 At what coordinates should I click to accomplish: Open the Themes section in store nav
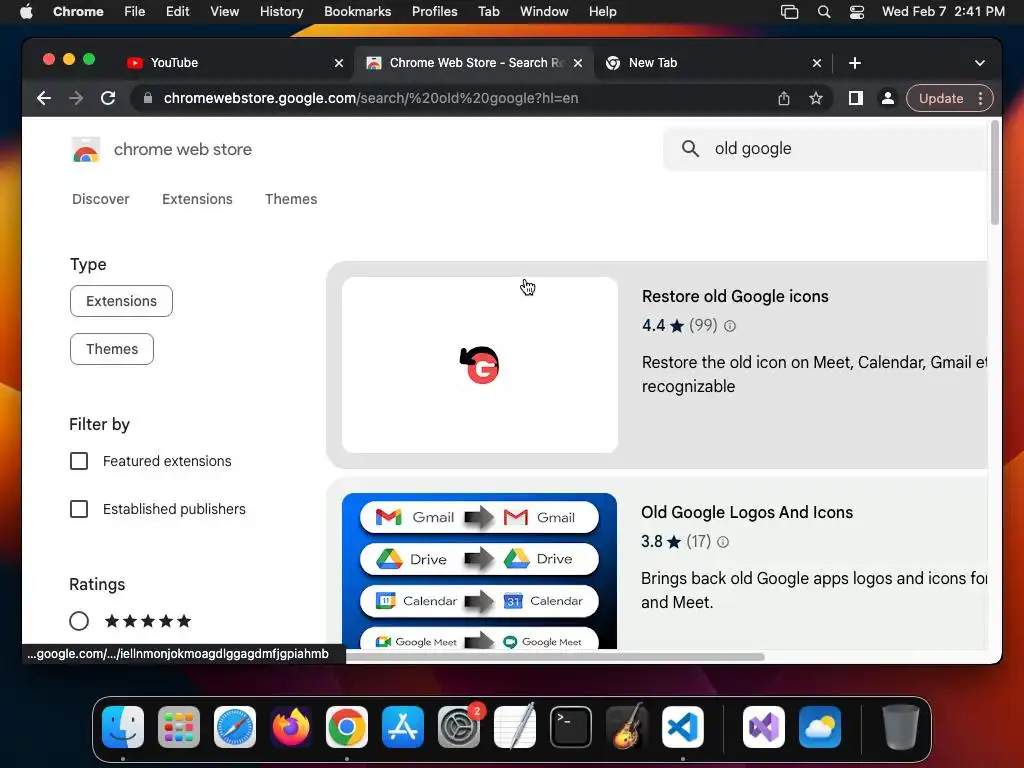pos(291,199)
